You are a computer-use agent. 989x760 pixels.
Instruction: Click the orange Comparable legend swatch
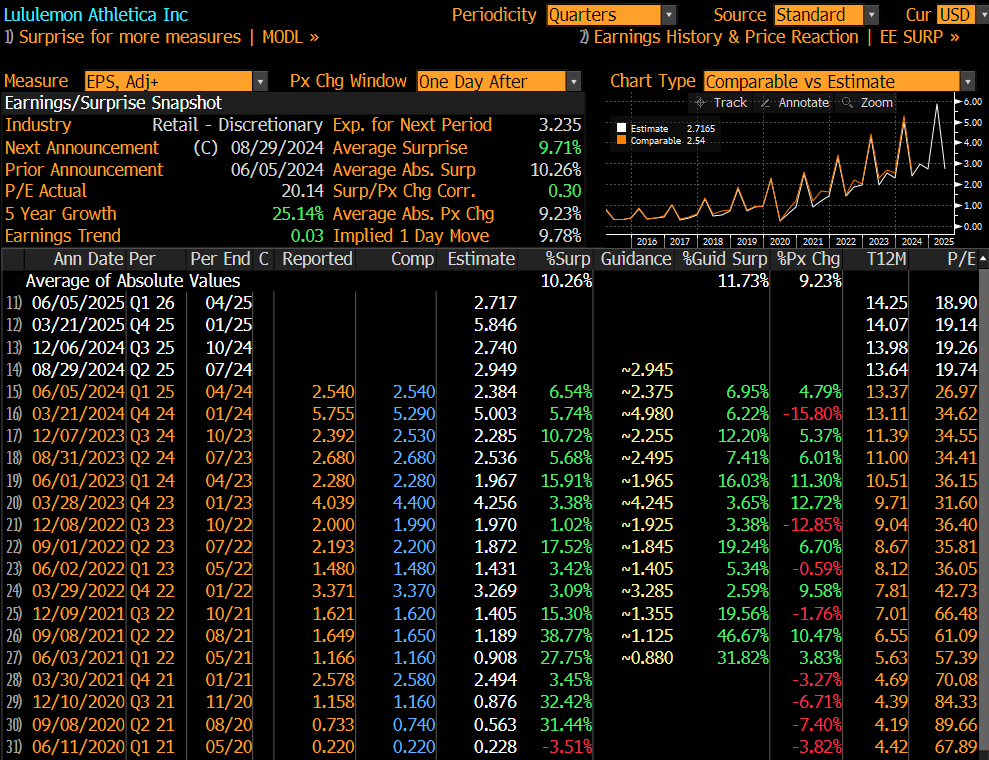click(x=621, y=140)
